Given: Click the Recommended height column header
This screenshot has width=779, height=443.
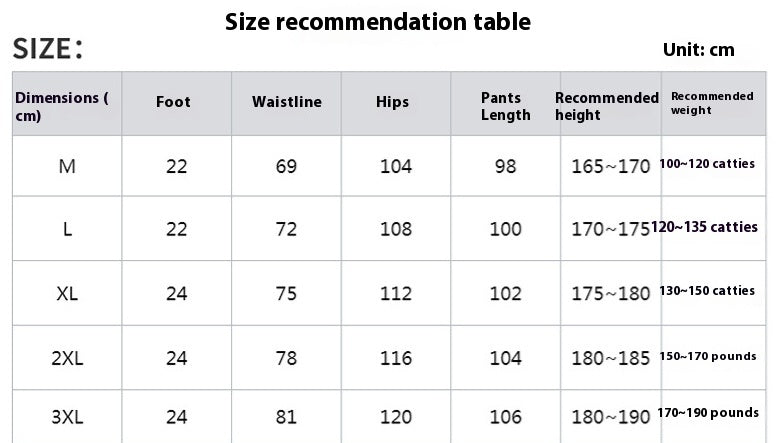Looking at the screenshot, I should click(x=606, y=106).
